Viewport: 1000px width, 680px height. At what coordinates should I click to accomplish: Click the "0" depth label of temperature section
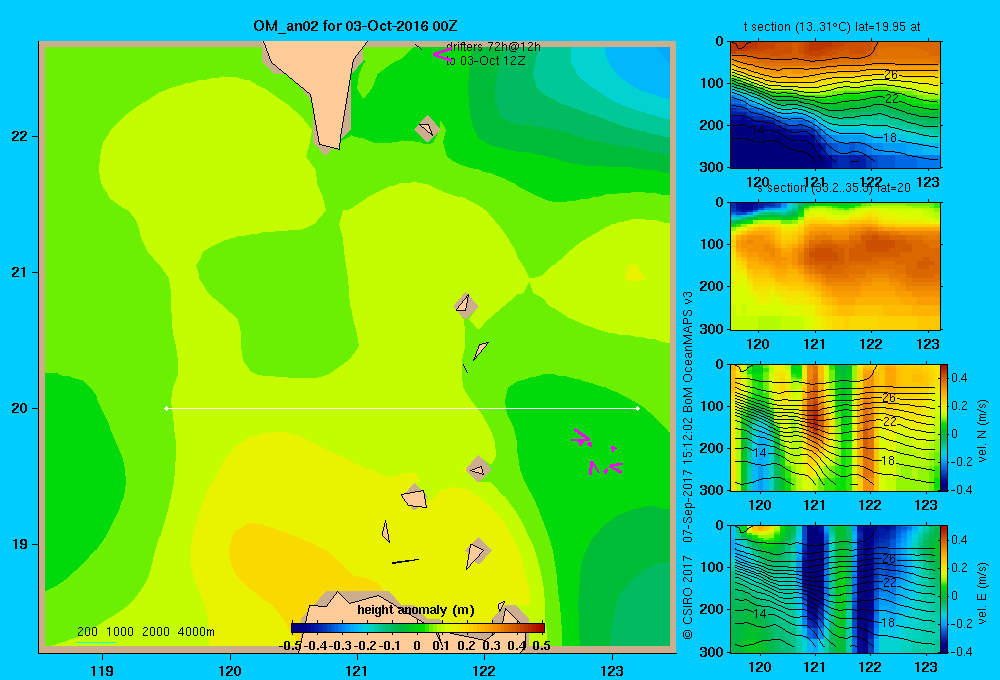tap(719, 41)
